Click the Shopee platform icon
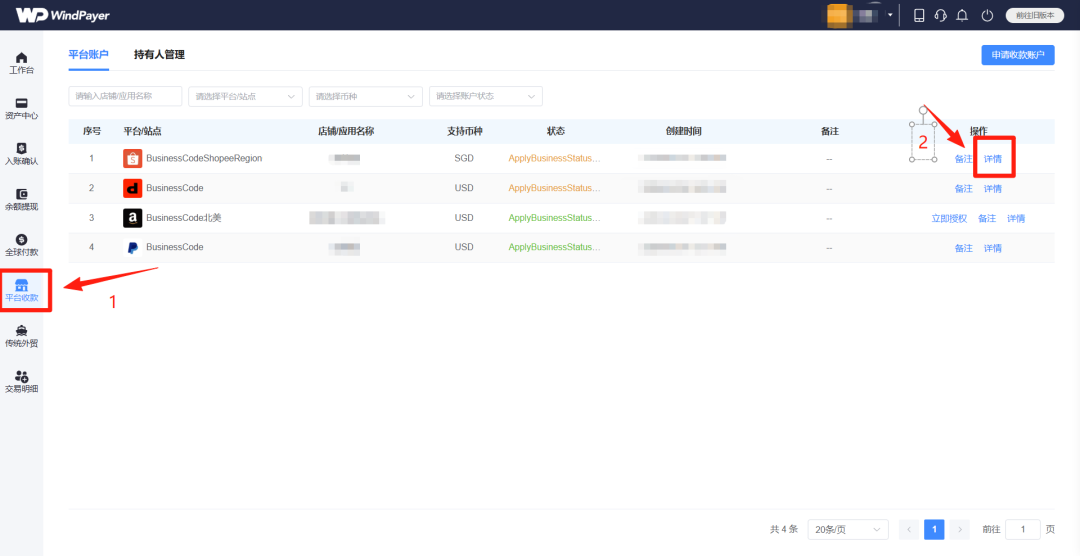Image resolution: width=1080 pixels, height=556 pixels. tap(132, 158)
